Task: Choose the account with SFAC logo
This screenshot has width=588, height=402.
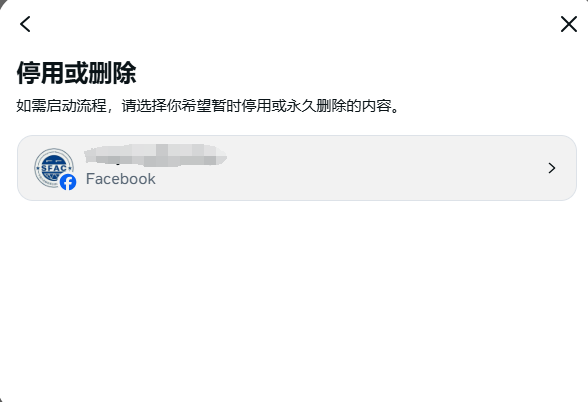Action: click(x=297, y=168)
